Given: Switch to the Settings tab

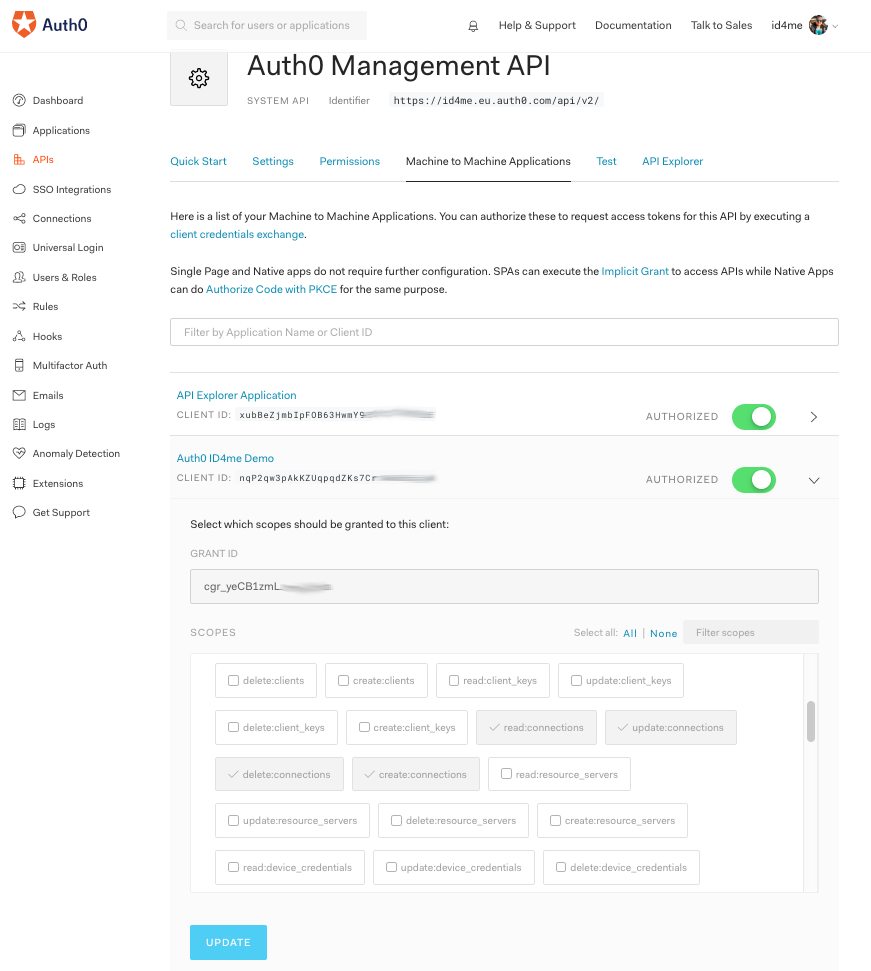Looking at the screenshot, I should (x=273, y=161).
